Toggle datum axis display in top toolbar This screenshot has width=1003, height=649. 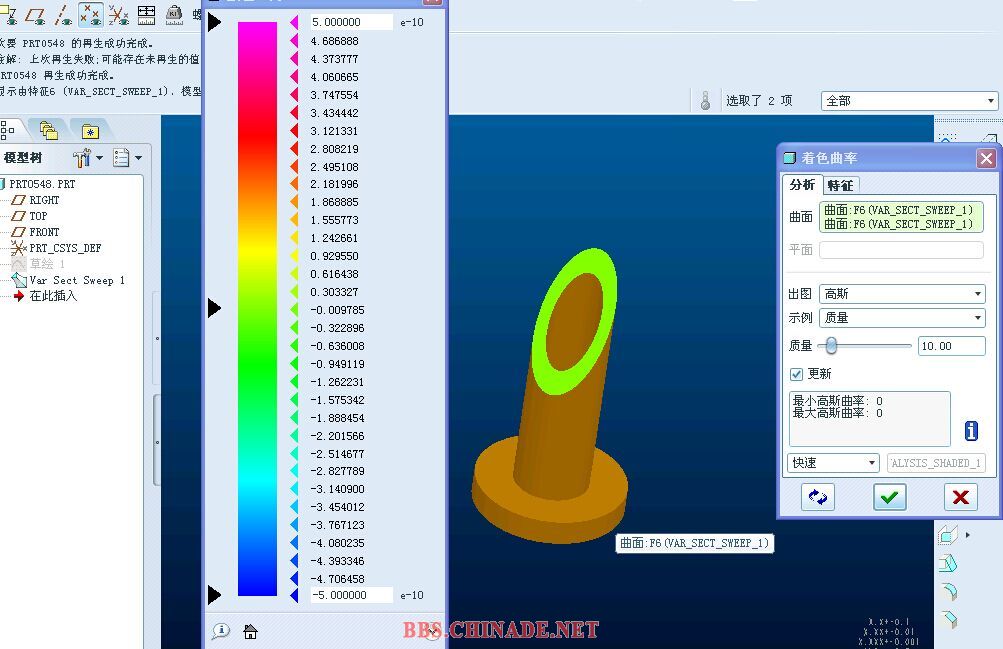pos(63,14)
